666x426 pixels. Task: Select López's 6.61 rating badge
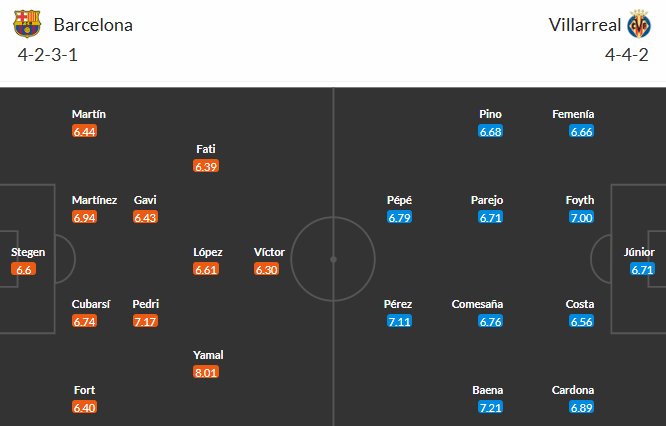[x=207, y=269]
